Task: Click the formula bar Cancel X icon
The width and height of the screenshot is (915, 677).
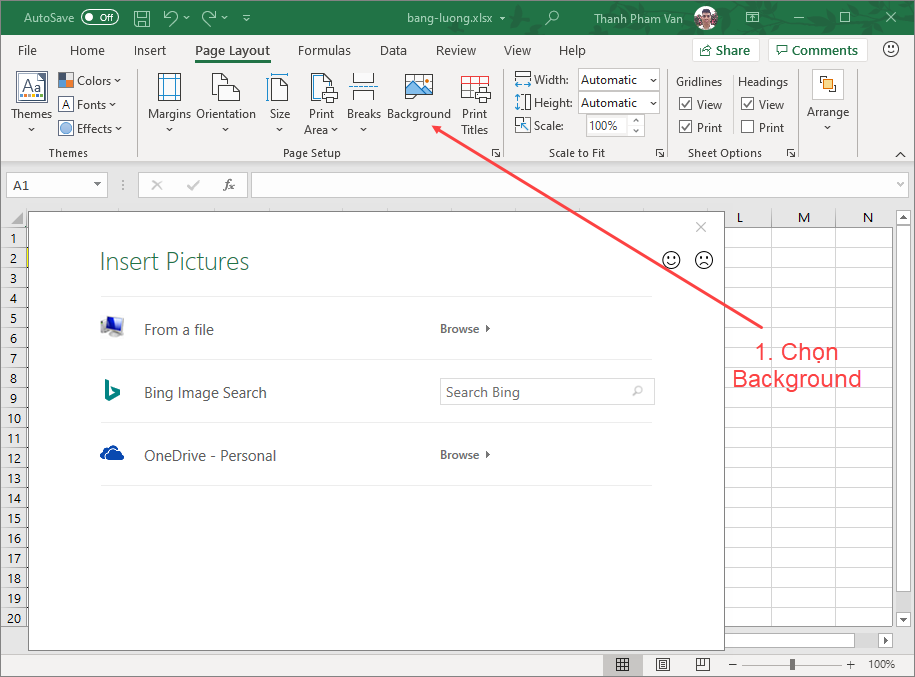Action: [157, 185]
